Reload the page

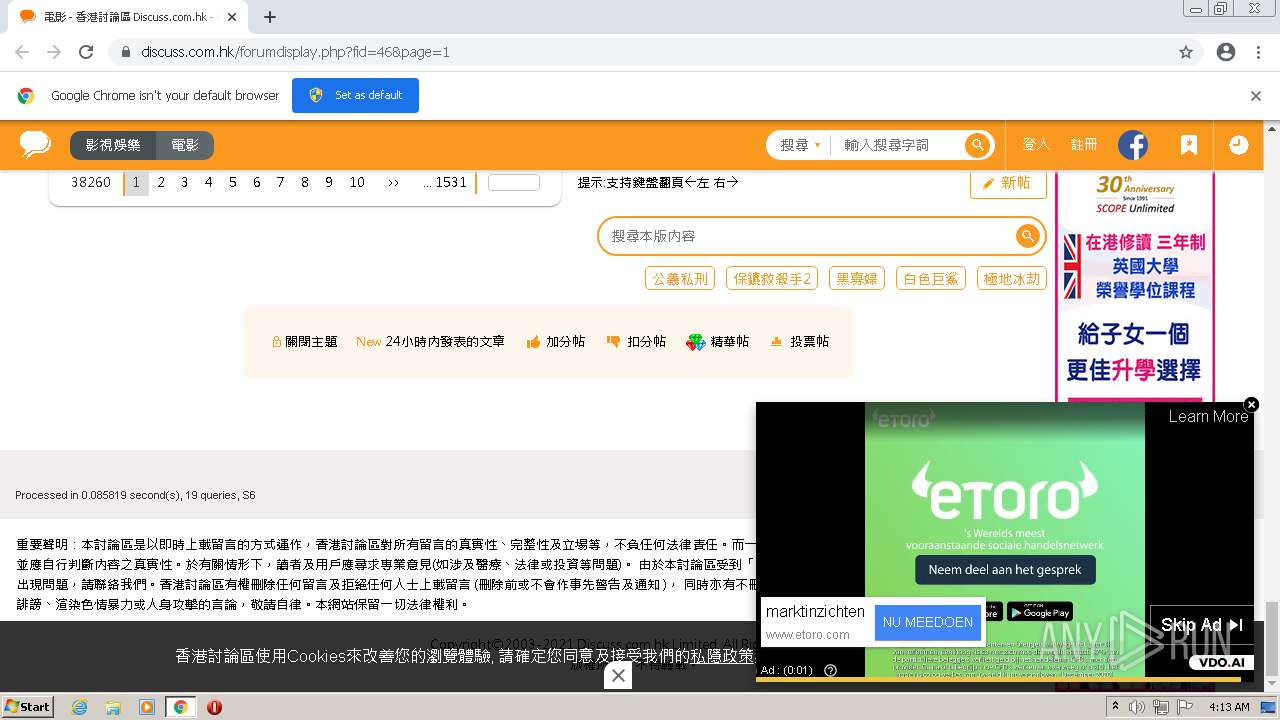click(x=86, y=52)
